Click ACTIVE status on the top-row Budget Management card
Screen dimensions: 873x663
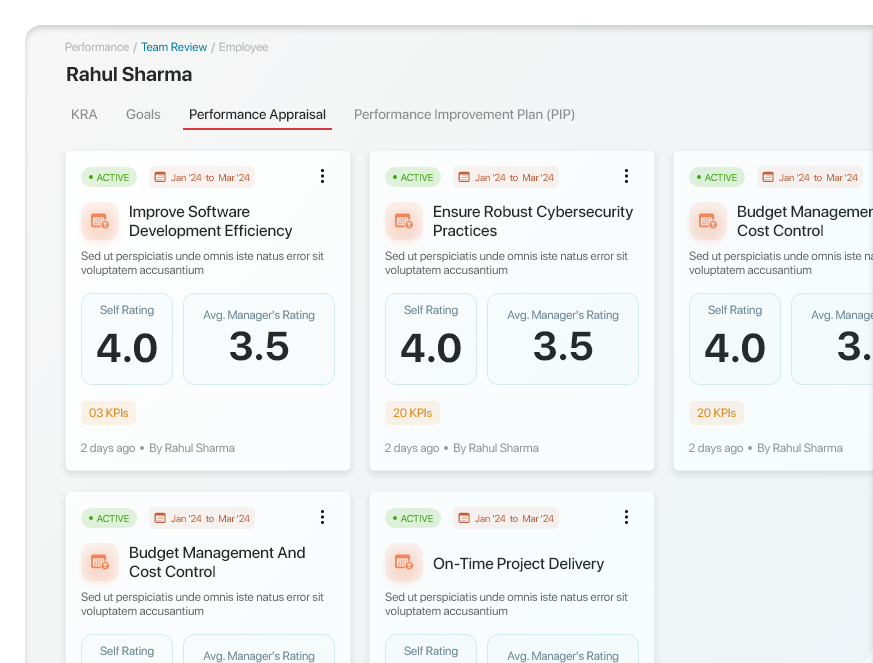[x=717, y=178]
